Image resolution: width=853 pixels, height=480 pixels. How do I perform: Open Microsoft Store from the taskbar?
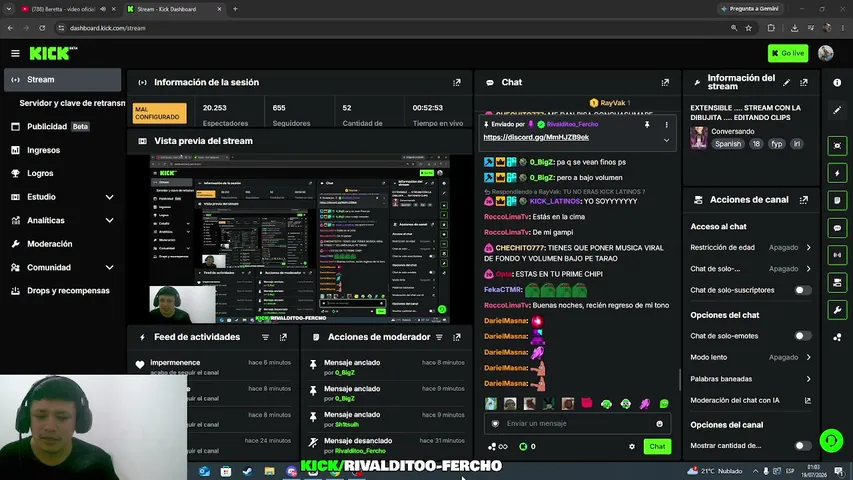coord(226,471)
